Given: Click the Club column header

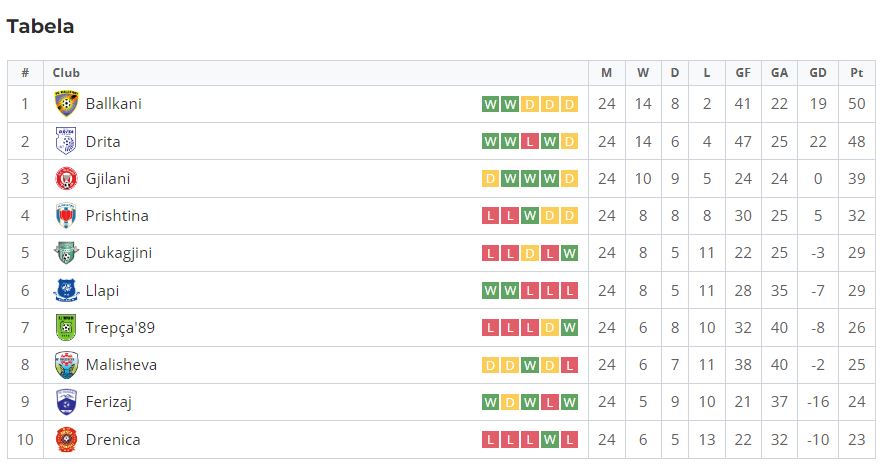Looking at the screenshot, I should coord(66,73).
